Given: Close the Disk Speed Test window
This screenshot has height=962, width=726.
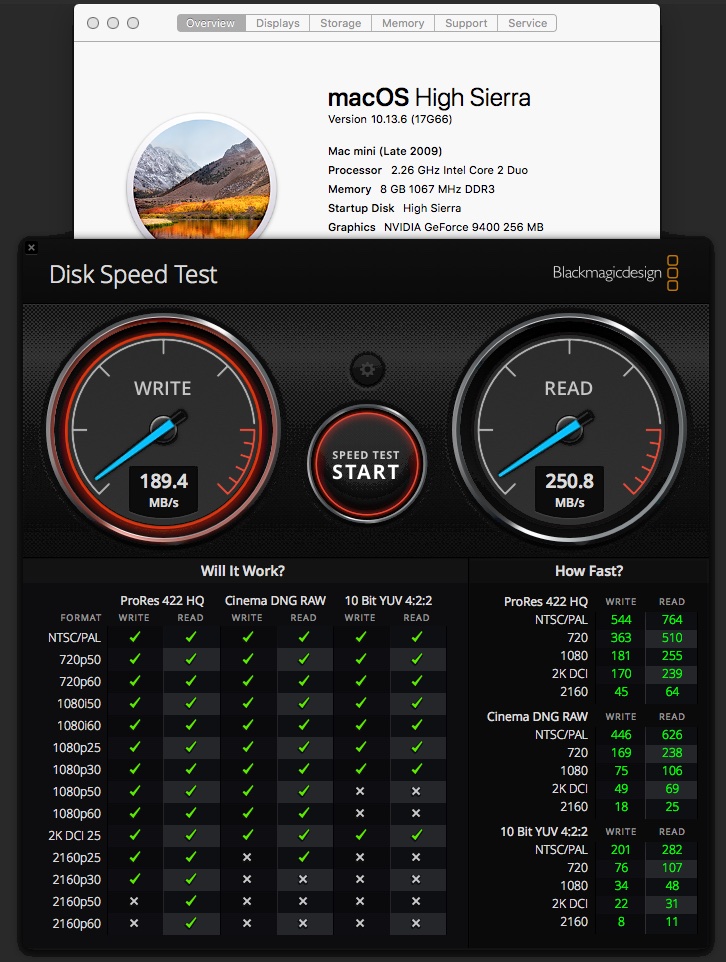Looking at the screenshot, I should tap(32, 247).
